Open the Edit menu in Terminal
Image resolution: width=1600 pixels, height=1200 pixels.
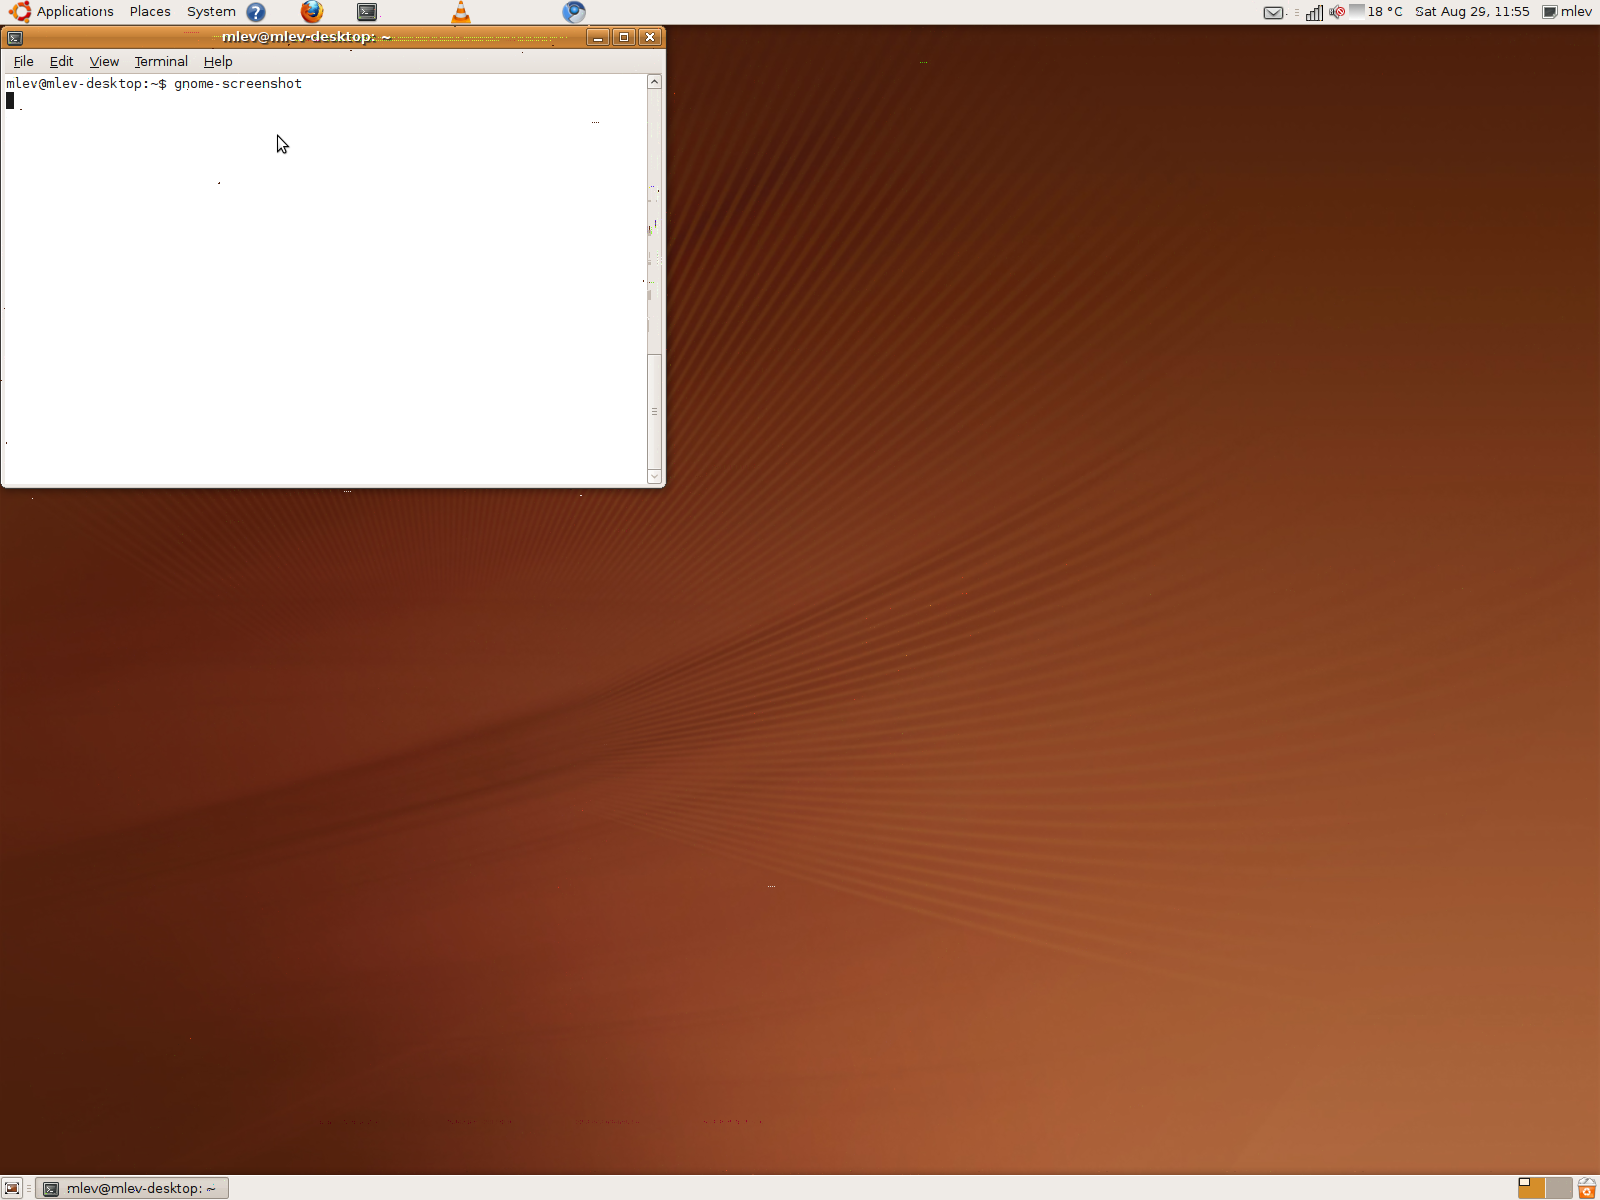(x=62, y=61)
